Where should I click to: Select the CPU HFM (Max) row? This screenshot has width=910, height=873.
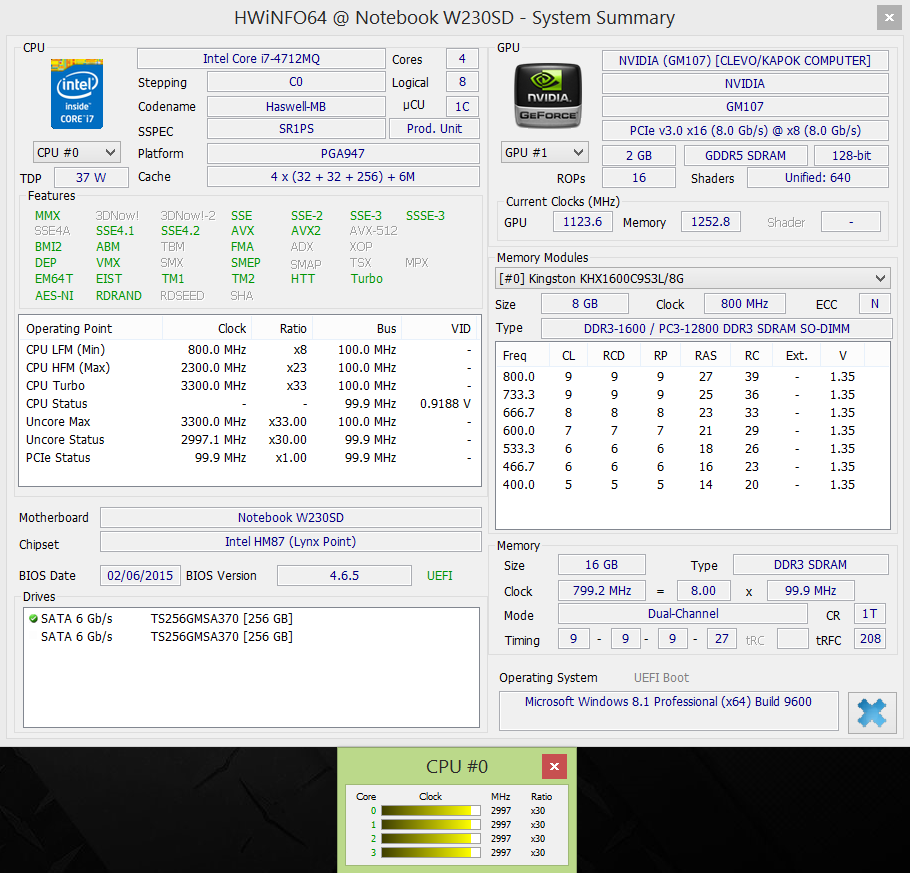coord(250,368)
